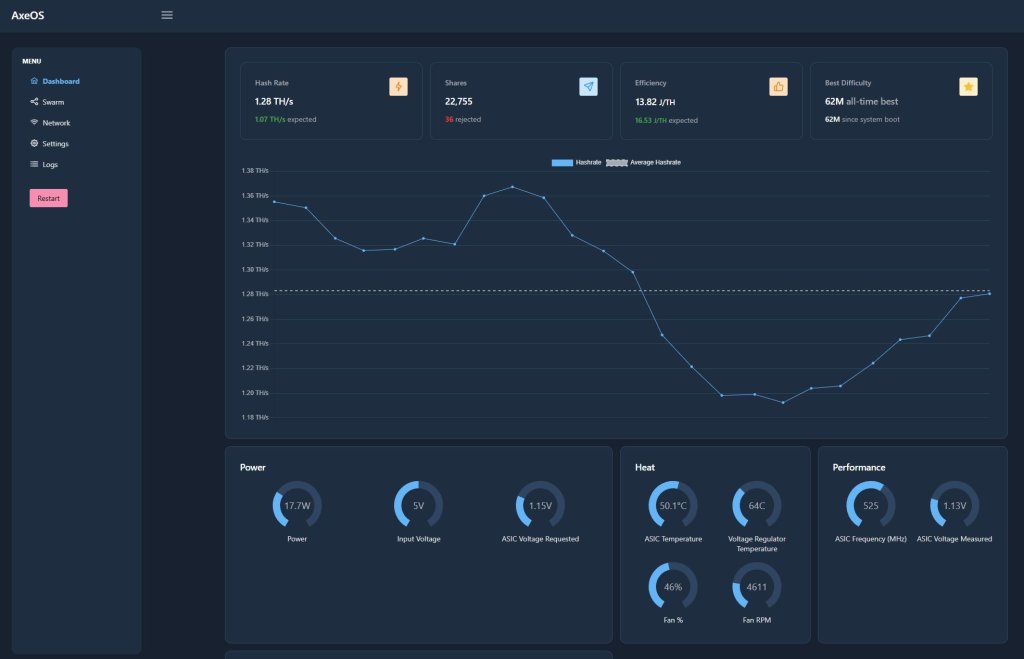This screenshot has height=659, width=1024.
Task: Click the home icon beside Dashboard
Action: click(x=34, y=81)
